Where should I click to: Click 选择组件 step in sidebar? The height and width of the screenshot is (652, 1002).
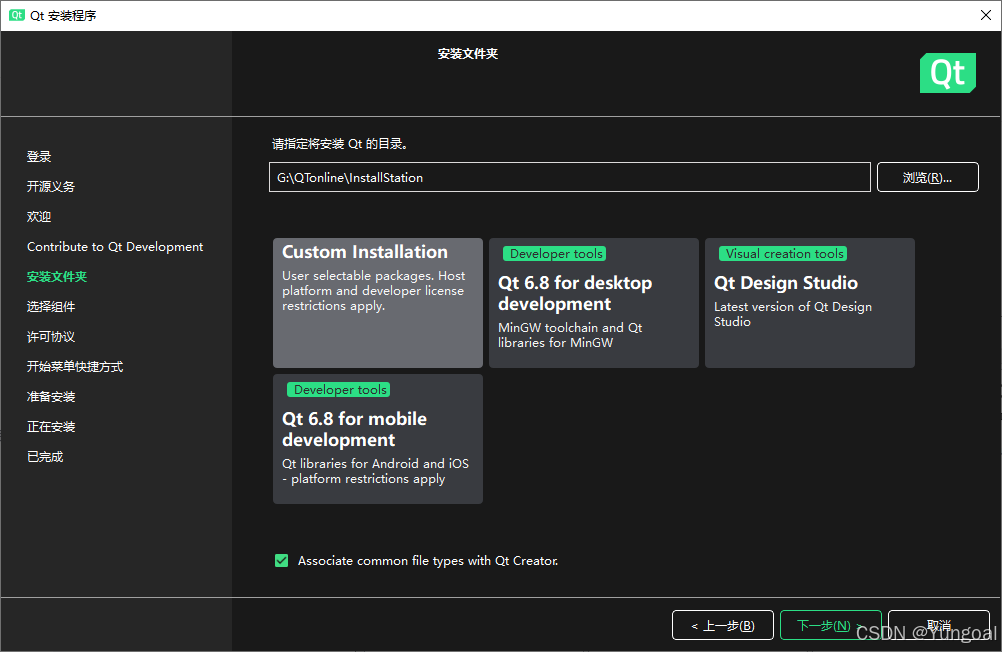[51, 307]
